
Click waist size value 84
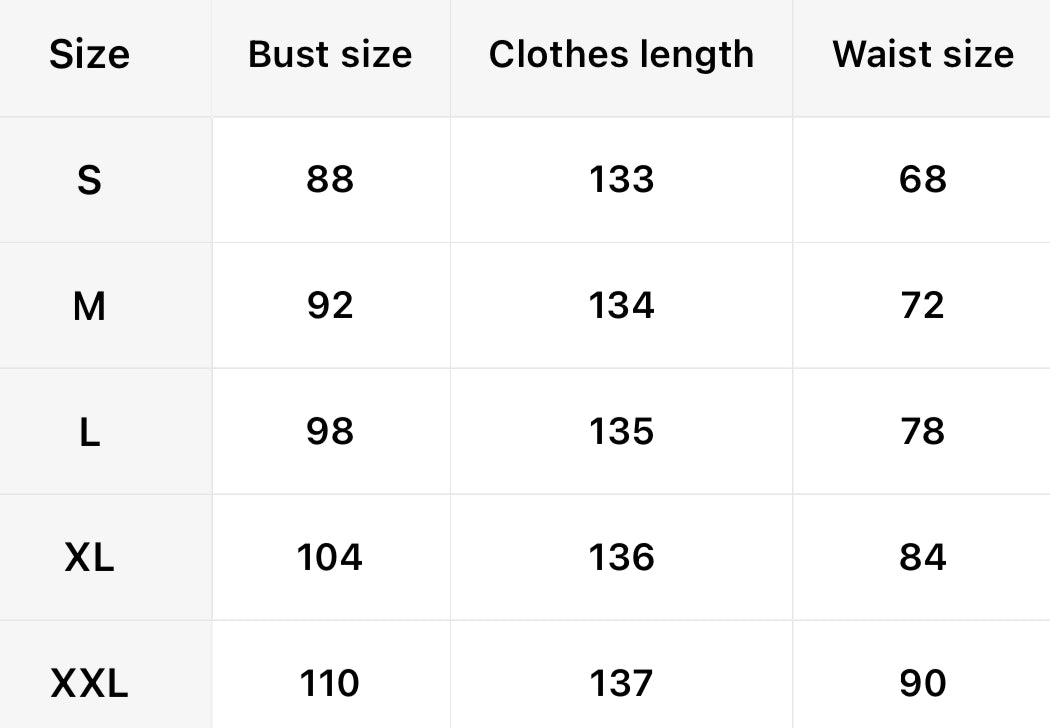coord(922,557)
